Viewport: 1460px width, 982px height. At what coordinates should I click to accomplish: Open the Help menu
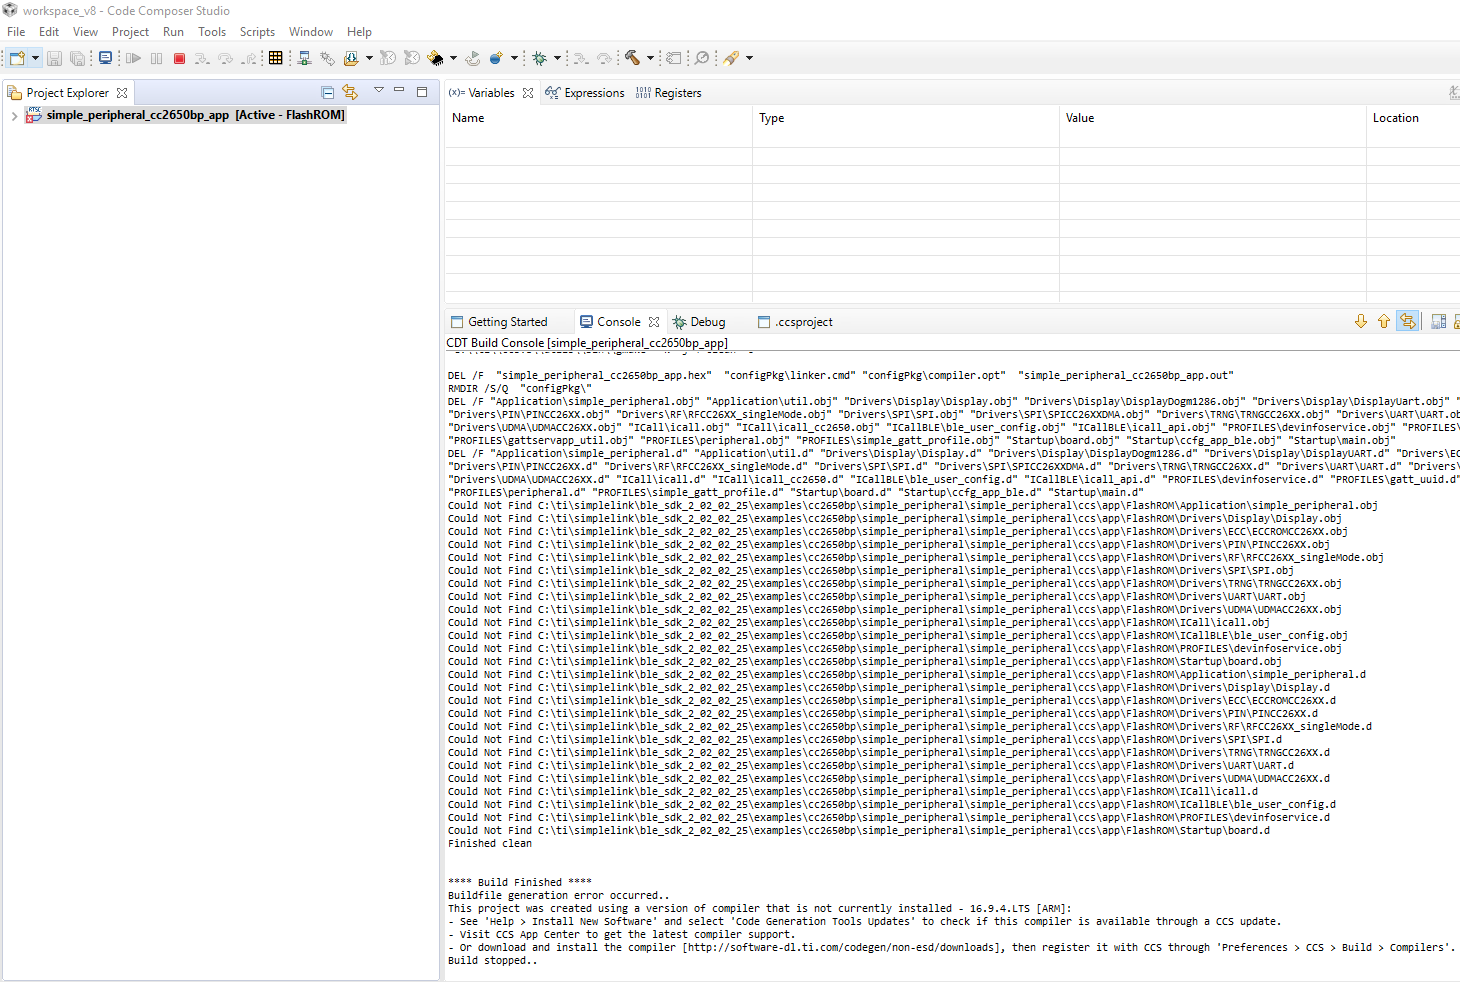point(359,32)
